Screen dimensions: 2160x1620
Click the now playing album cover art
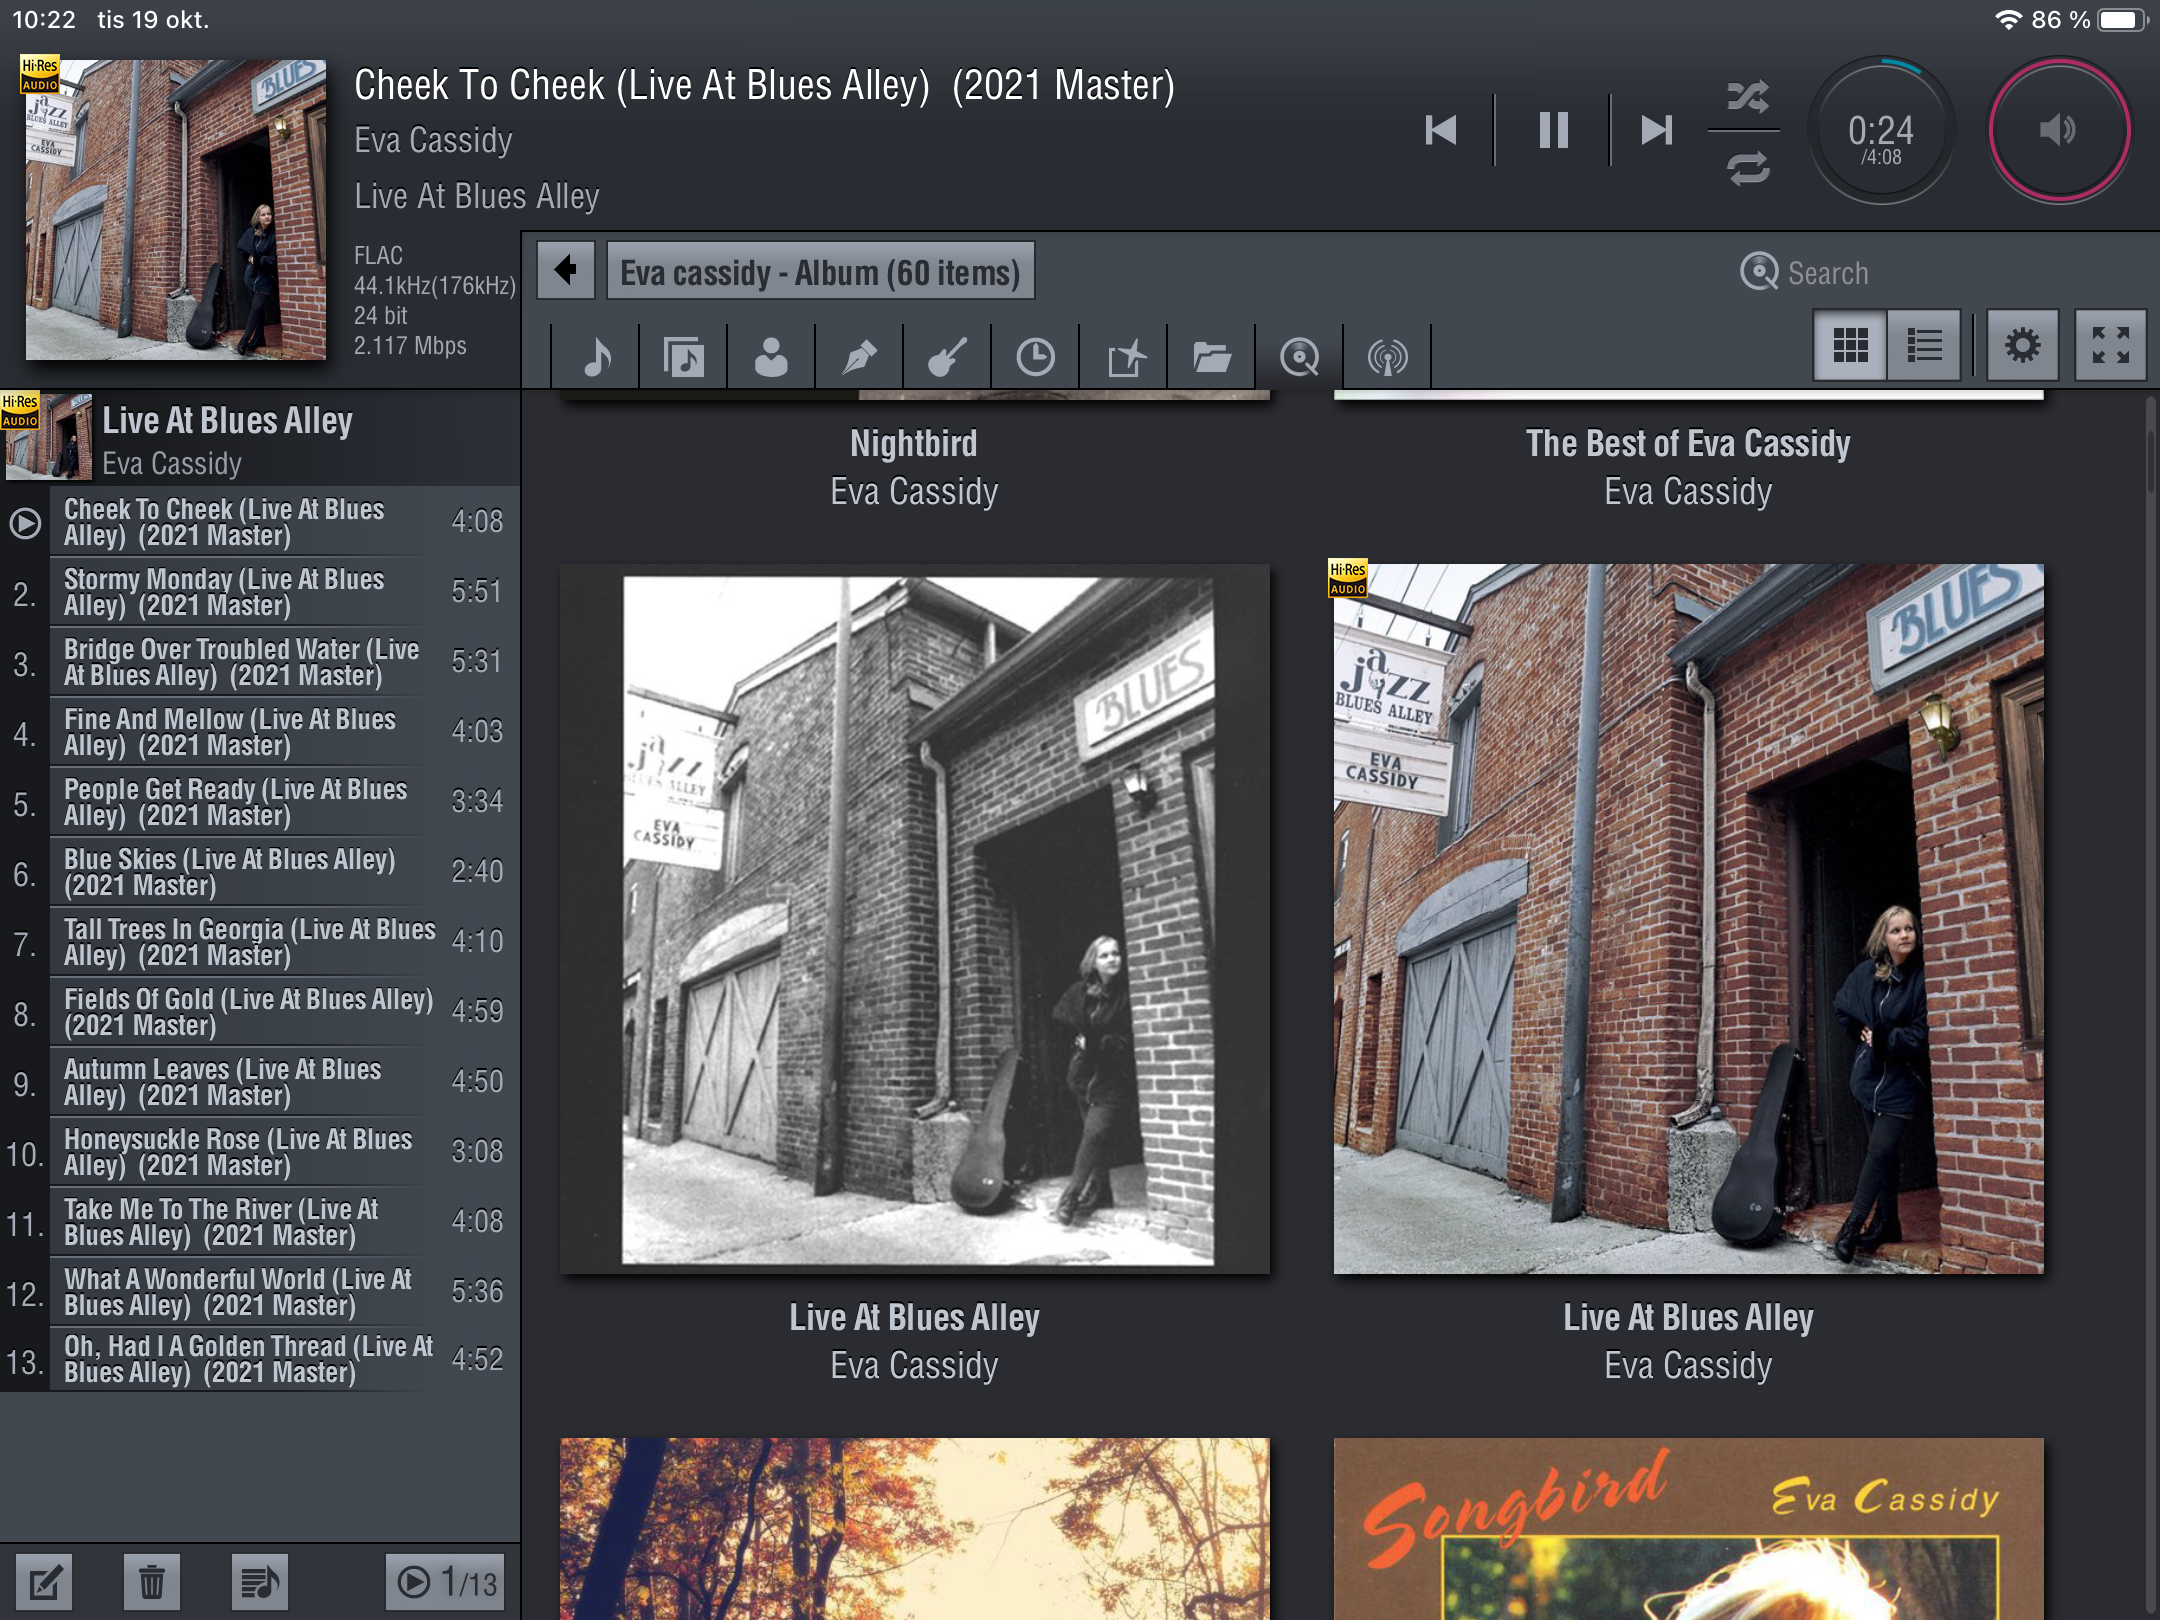coord(175,209)
